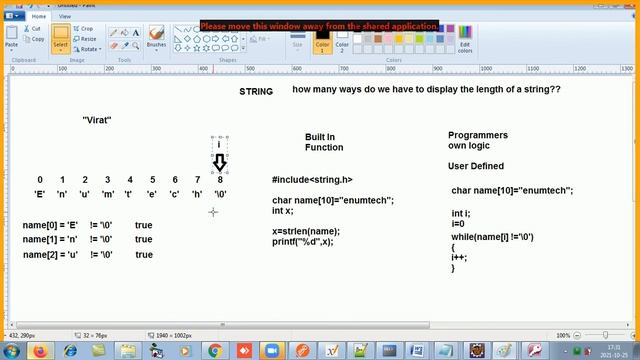Choose the left arrow shape
The image size is (640, 360).
point(225,39)
